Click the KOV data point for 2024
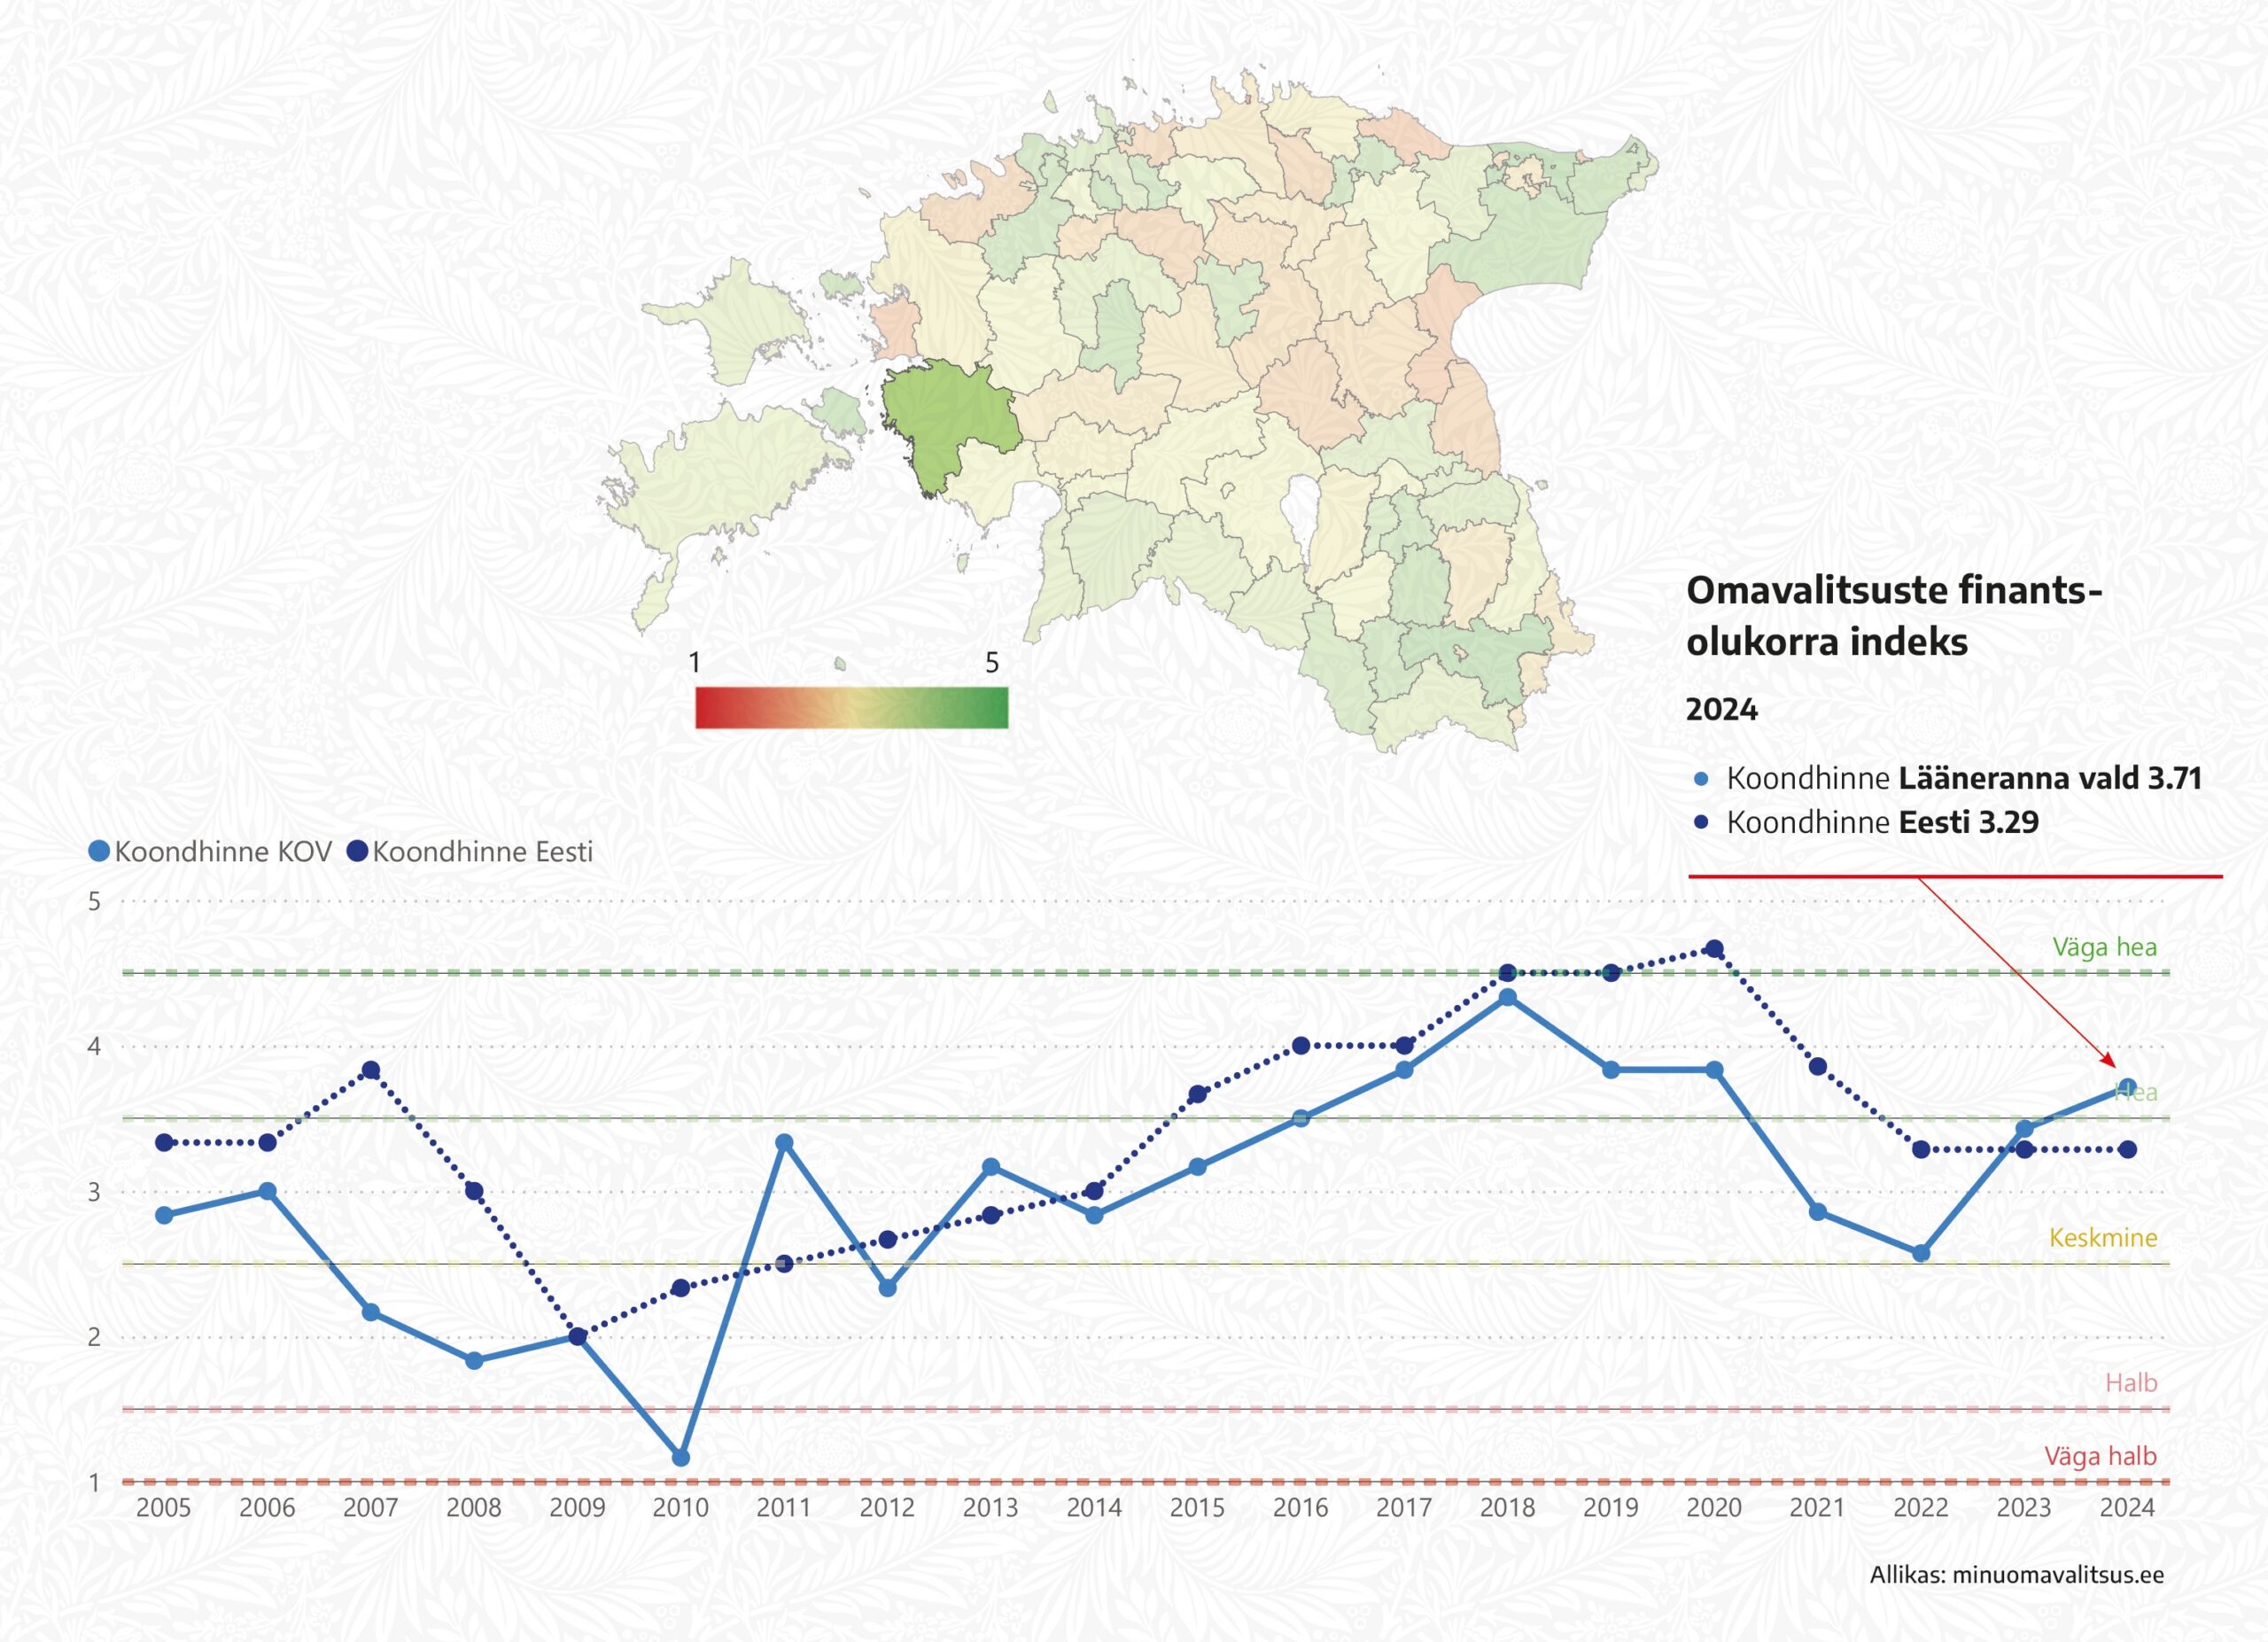The width and height of the screenshot is (2268, 1642). point(2128,1087)
